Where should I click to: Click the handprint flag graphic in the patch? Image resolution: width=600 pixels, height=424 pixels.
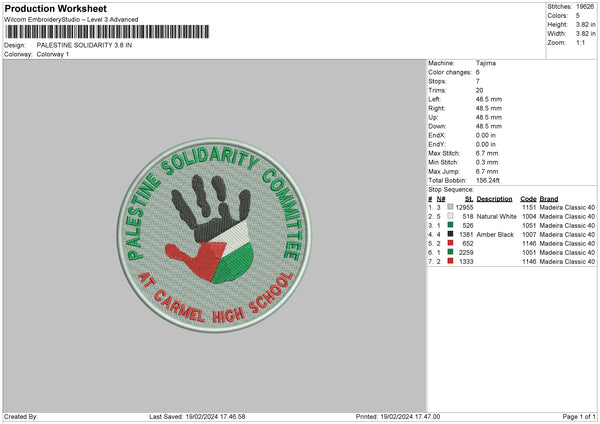pos(209,229)
